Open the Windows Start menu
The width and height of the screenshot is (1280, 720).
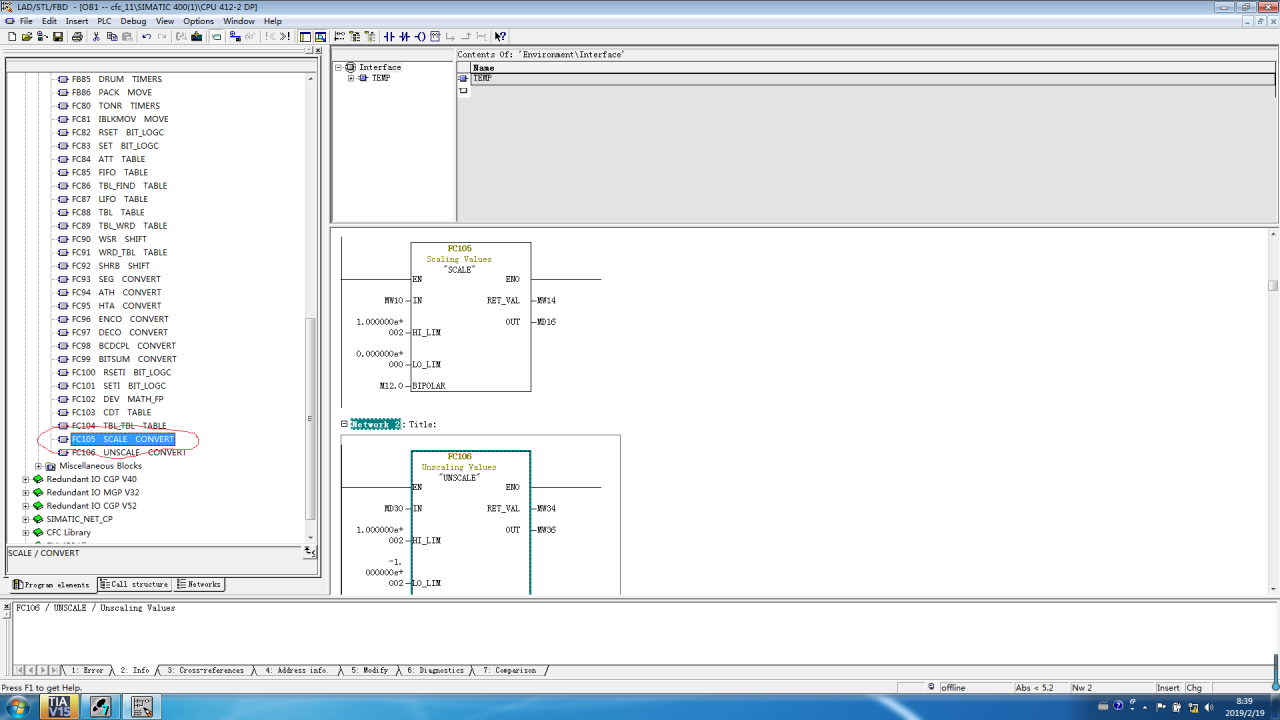coord(20,707)
